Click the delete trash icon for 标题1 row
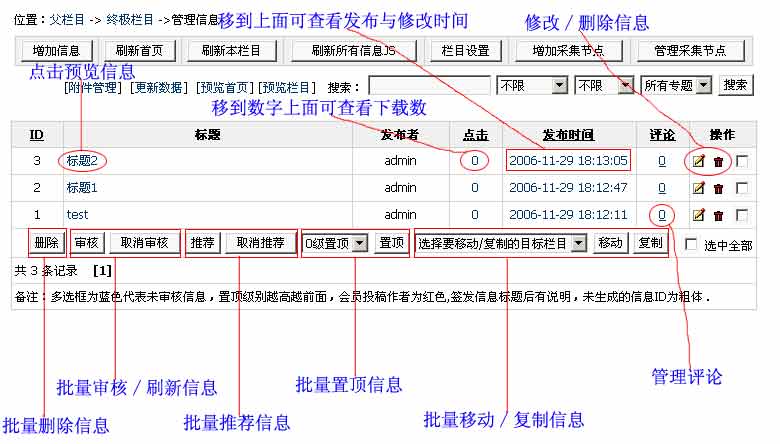 718,187
